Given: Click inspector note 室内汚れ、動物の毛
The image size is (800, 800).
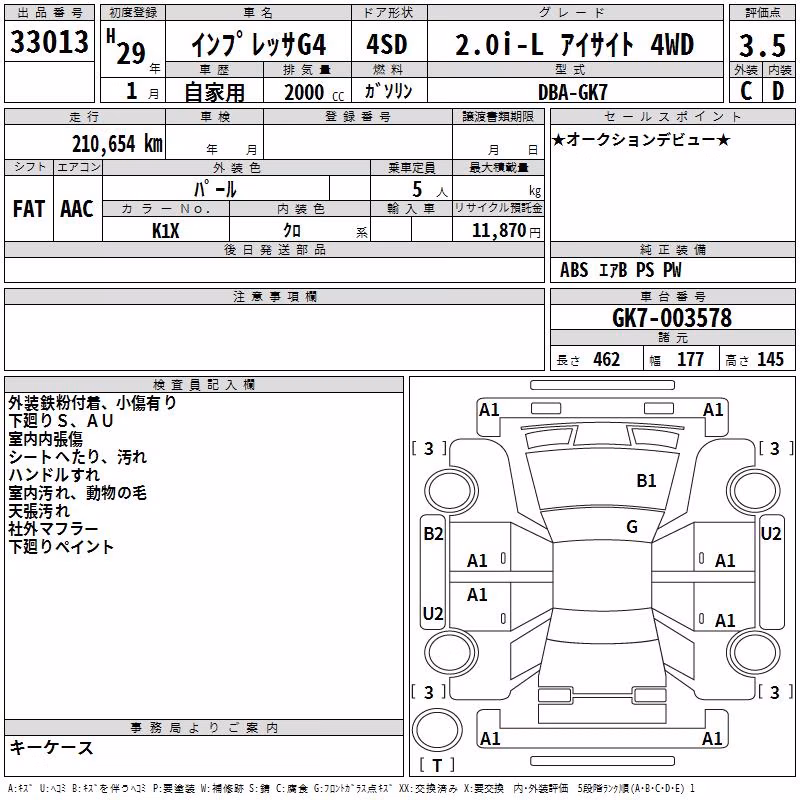Looking at the screenshot, I should click(x=78, y=492).
